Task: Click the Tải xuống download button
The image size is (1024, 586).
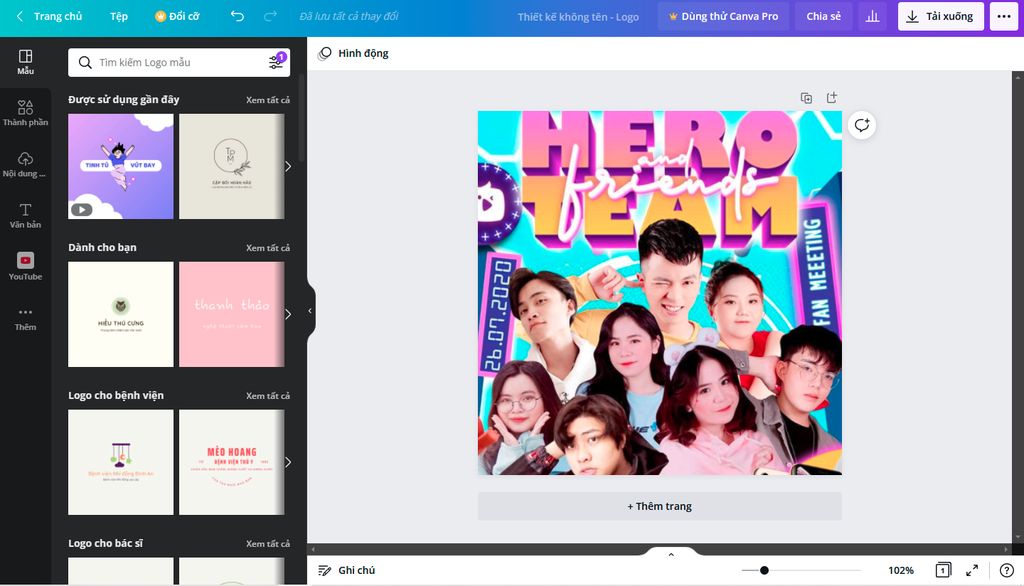Action: (x=941, y=16)
